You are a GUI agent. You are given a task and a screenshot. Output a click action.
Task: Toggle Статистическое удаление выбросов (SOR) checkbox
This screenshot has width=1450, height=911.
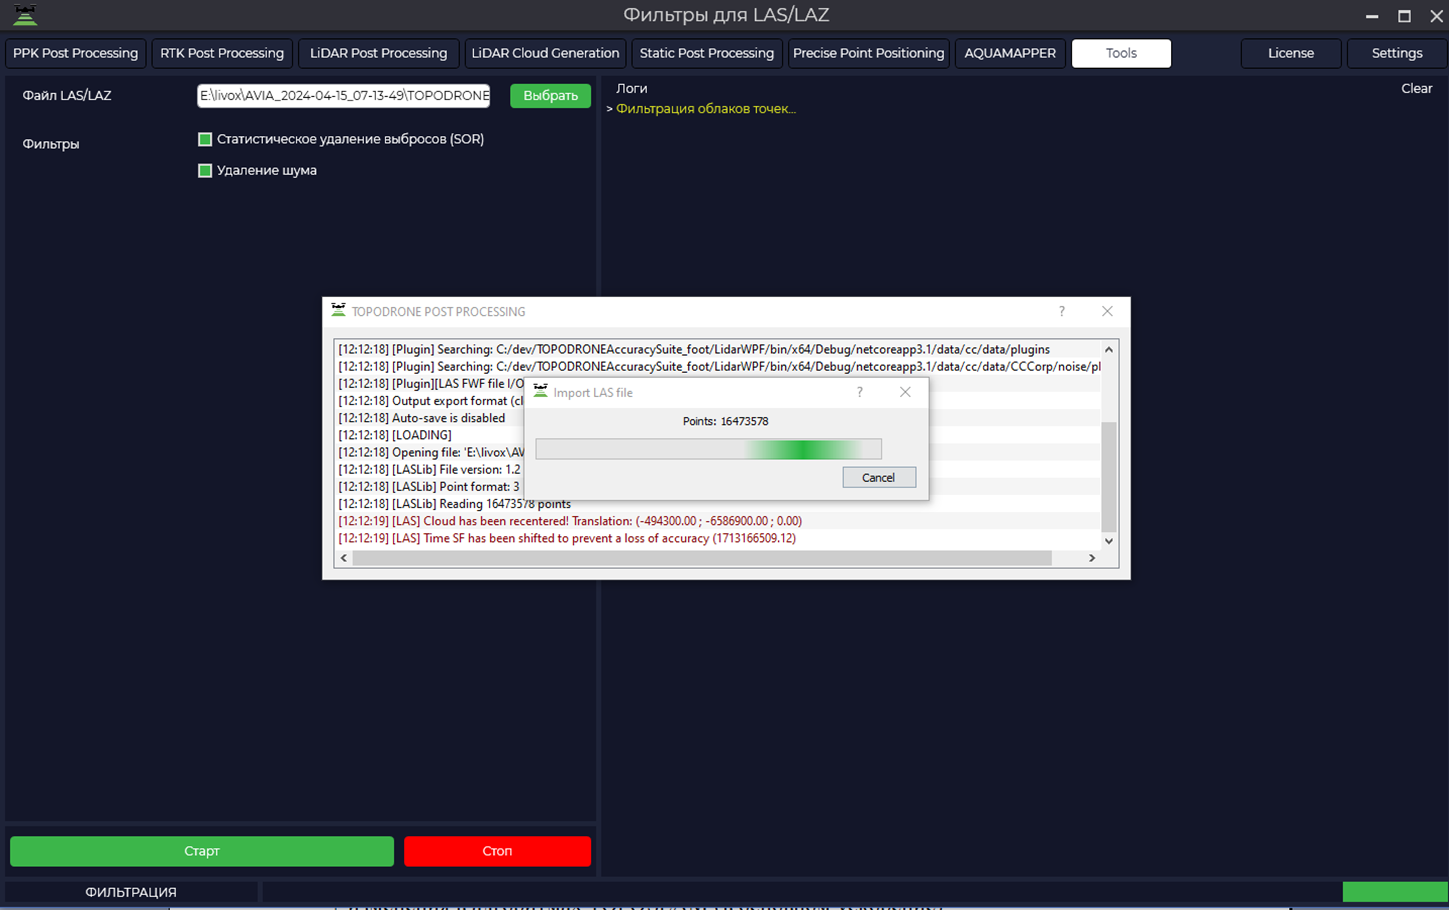pos(205,140)
